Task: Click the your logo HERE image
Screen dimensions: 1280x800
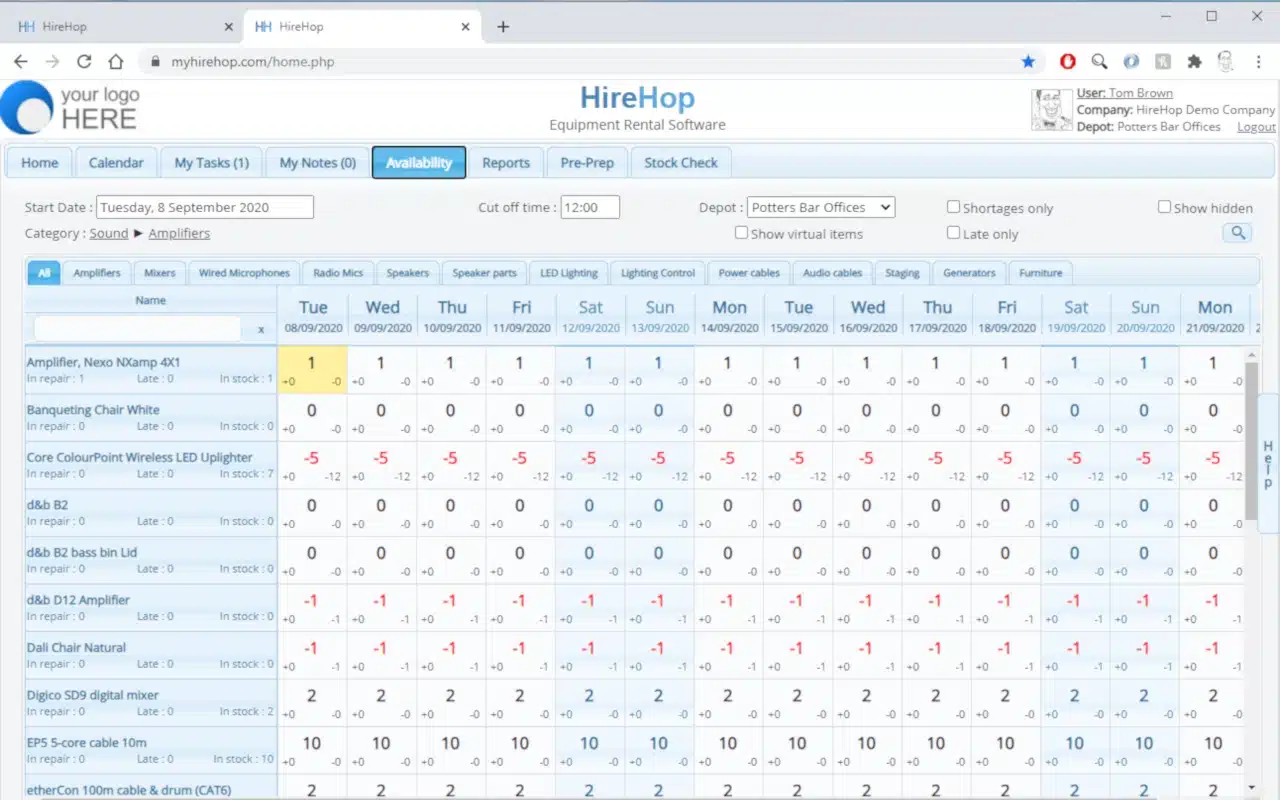Action: point(70,108)
